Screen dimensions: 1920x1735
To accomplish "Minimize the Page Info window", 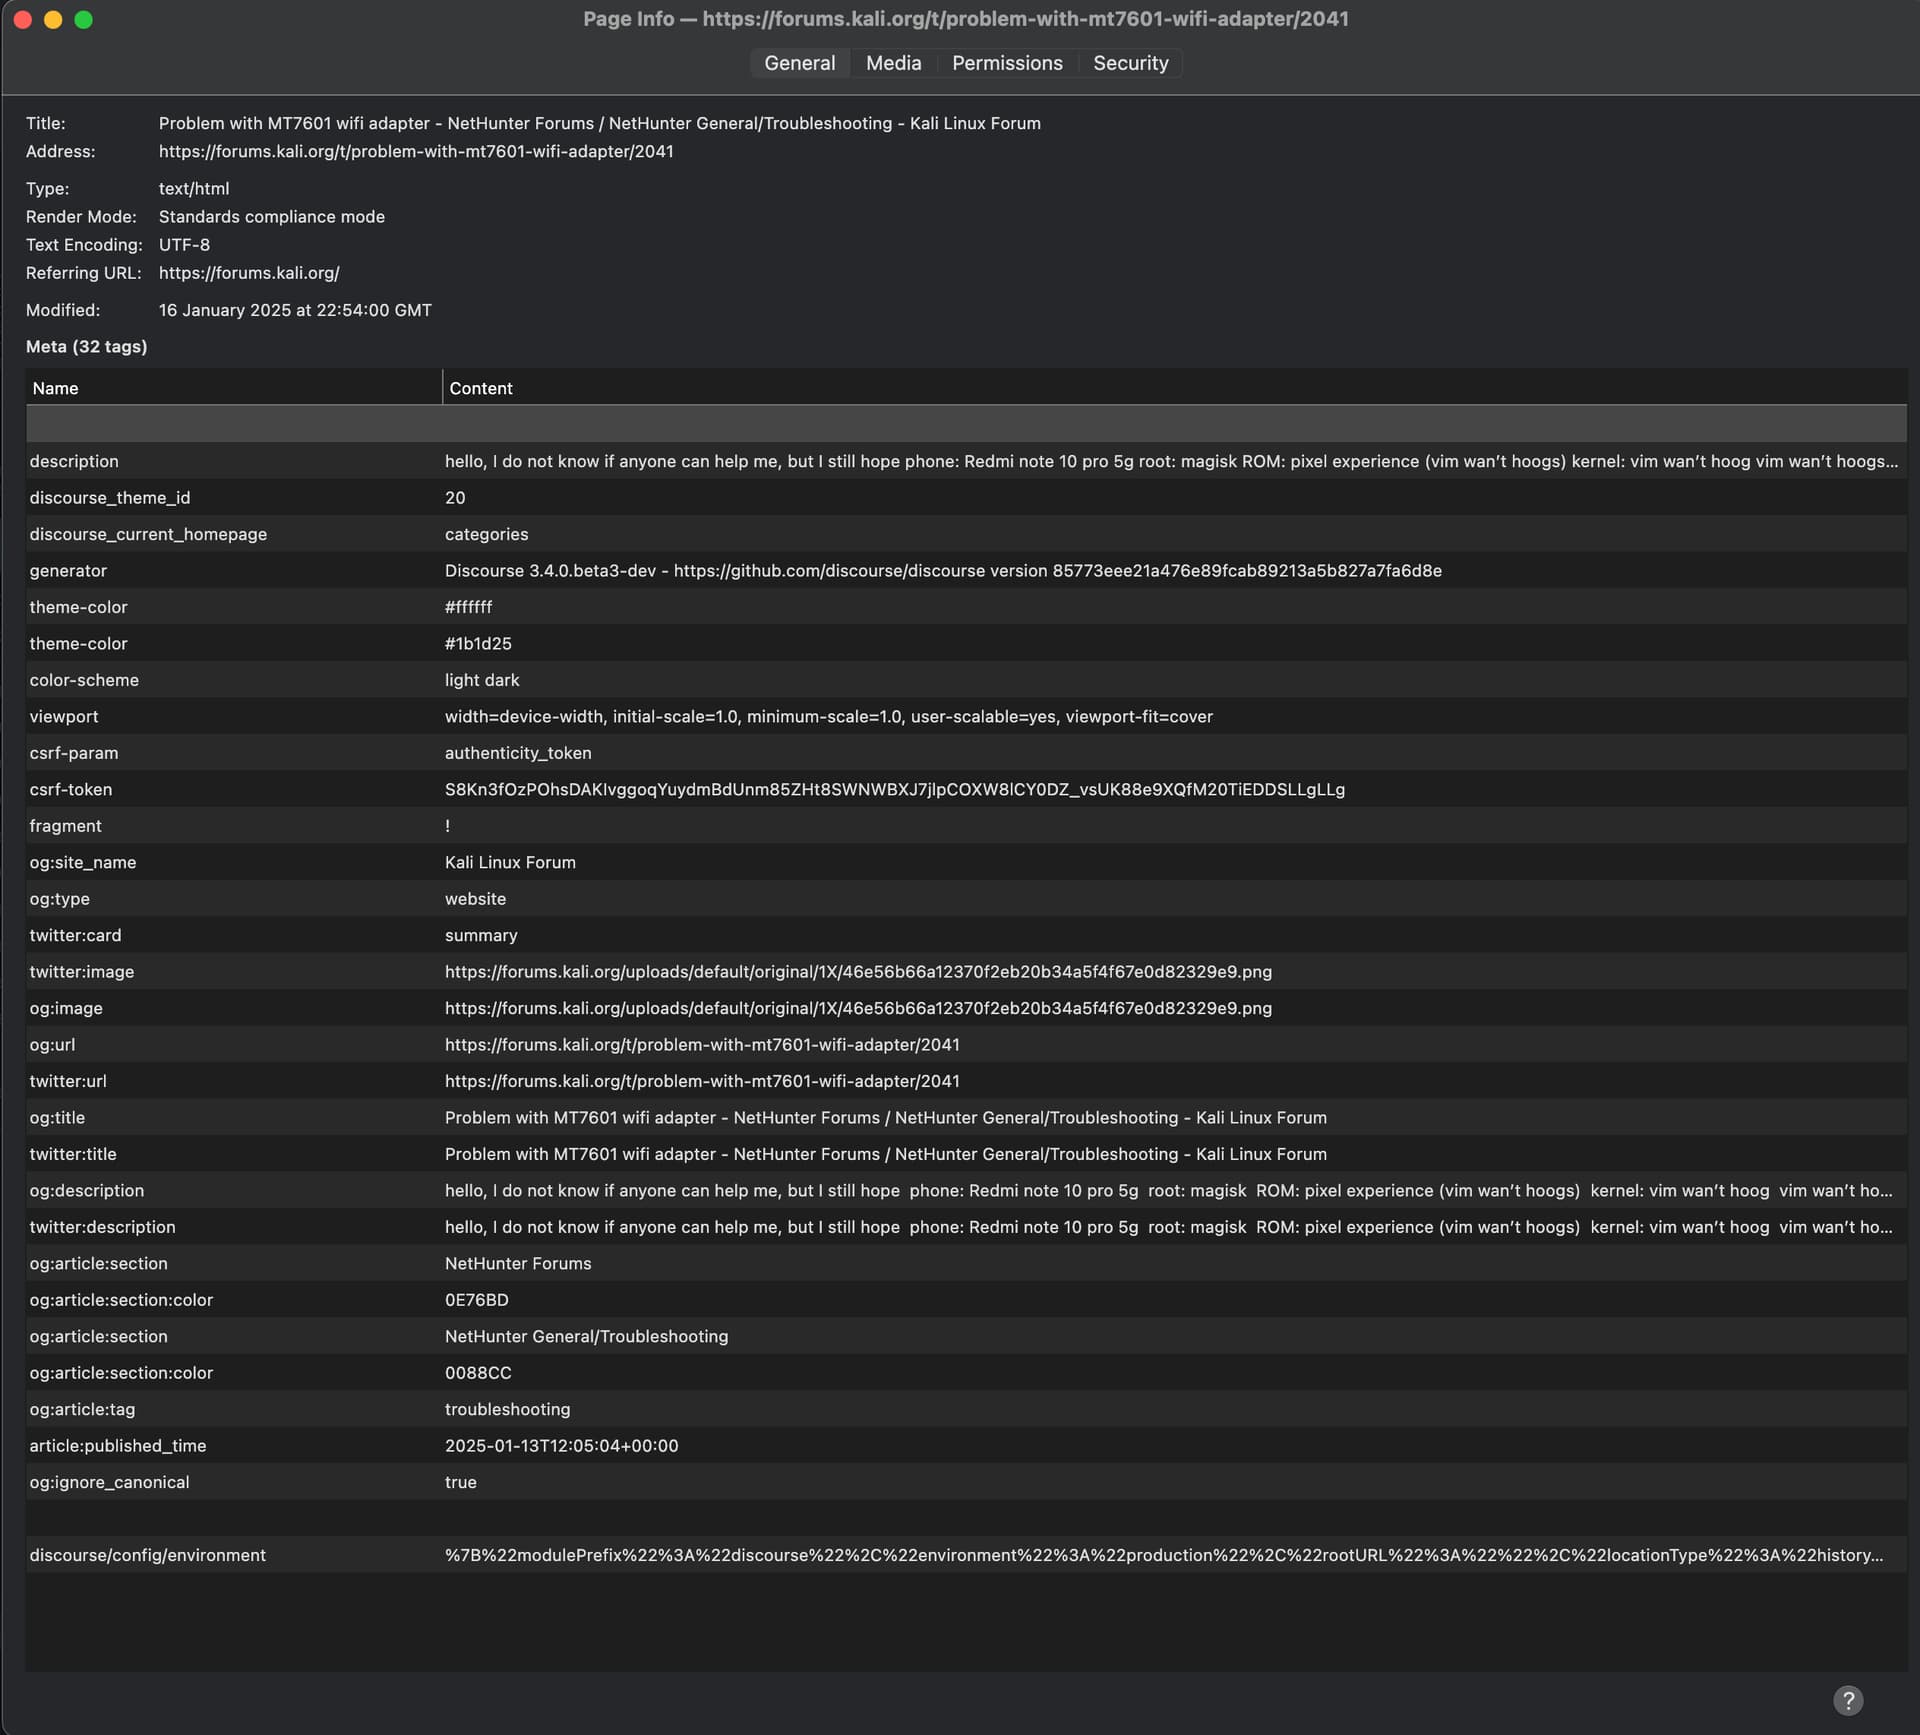I will coord(53,19).
